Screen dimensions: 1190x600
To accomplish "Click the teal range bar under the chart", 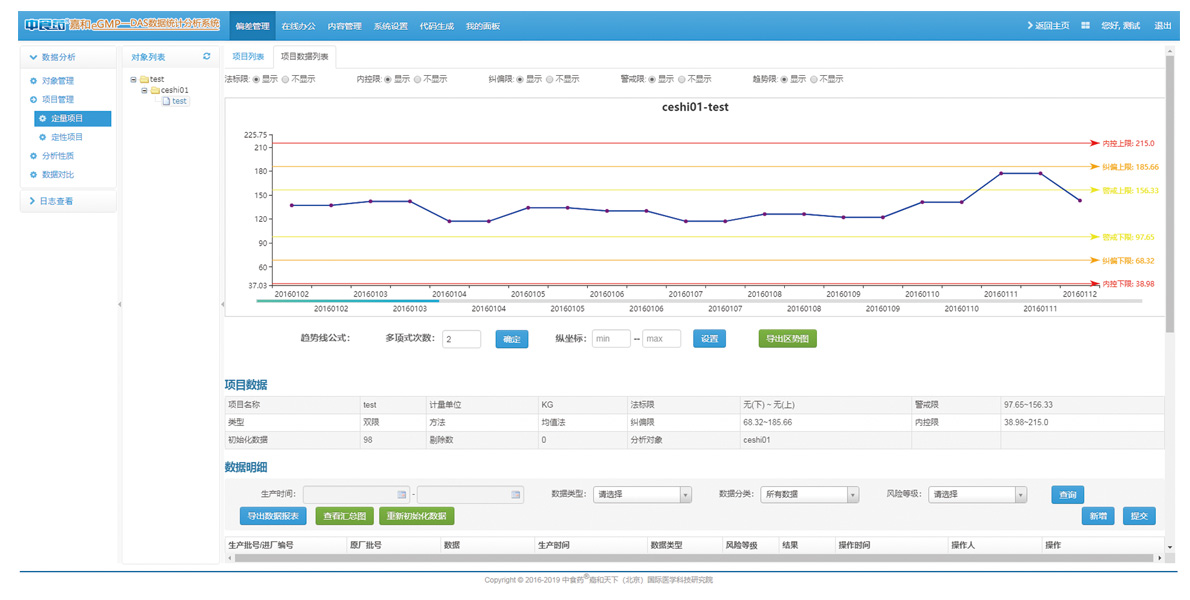I will pos(347,300).
